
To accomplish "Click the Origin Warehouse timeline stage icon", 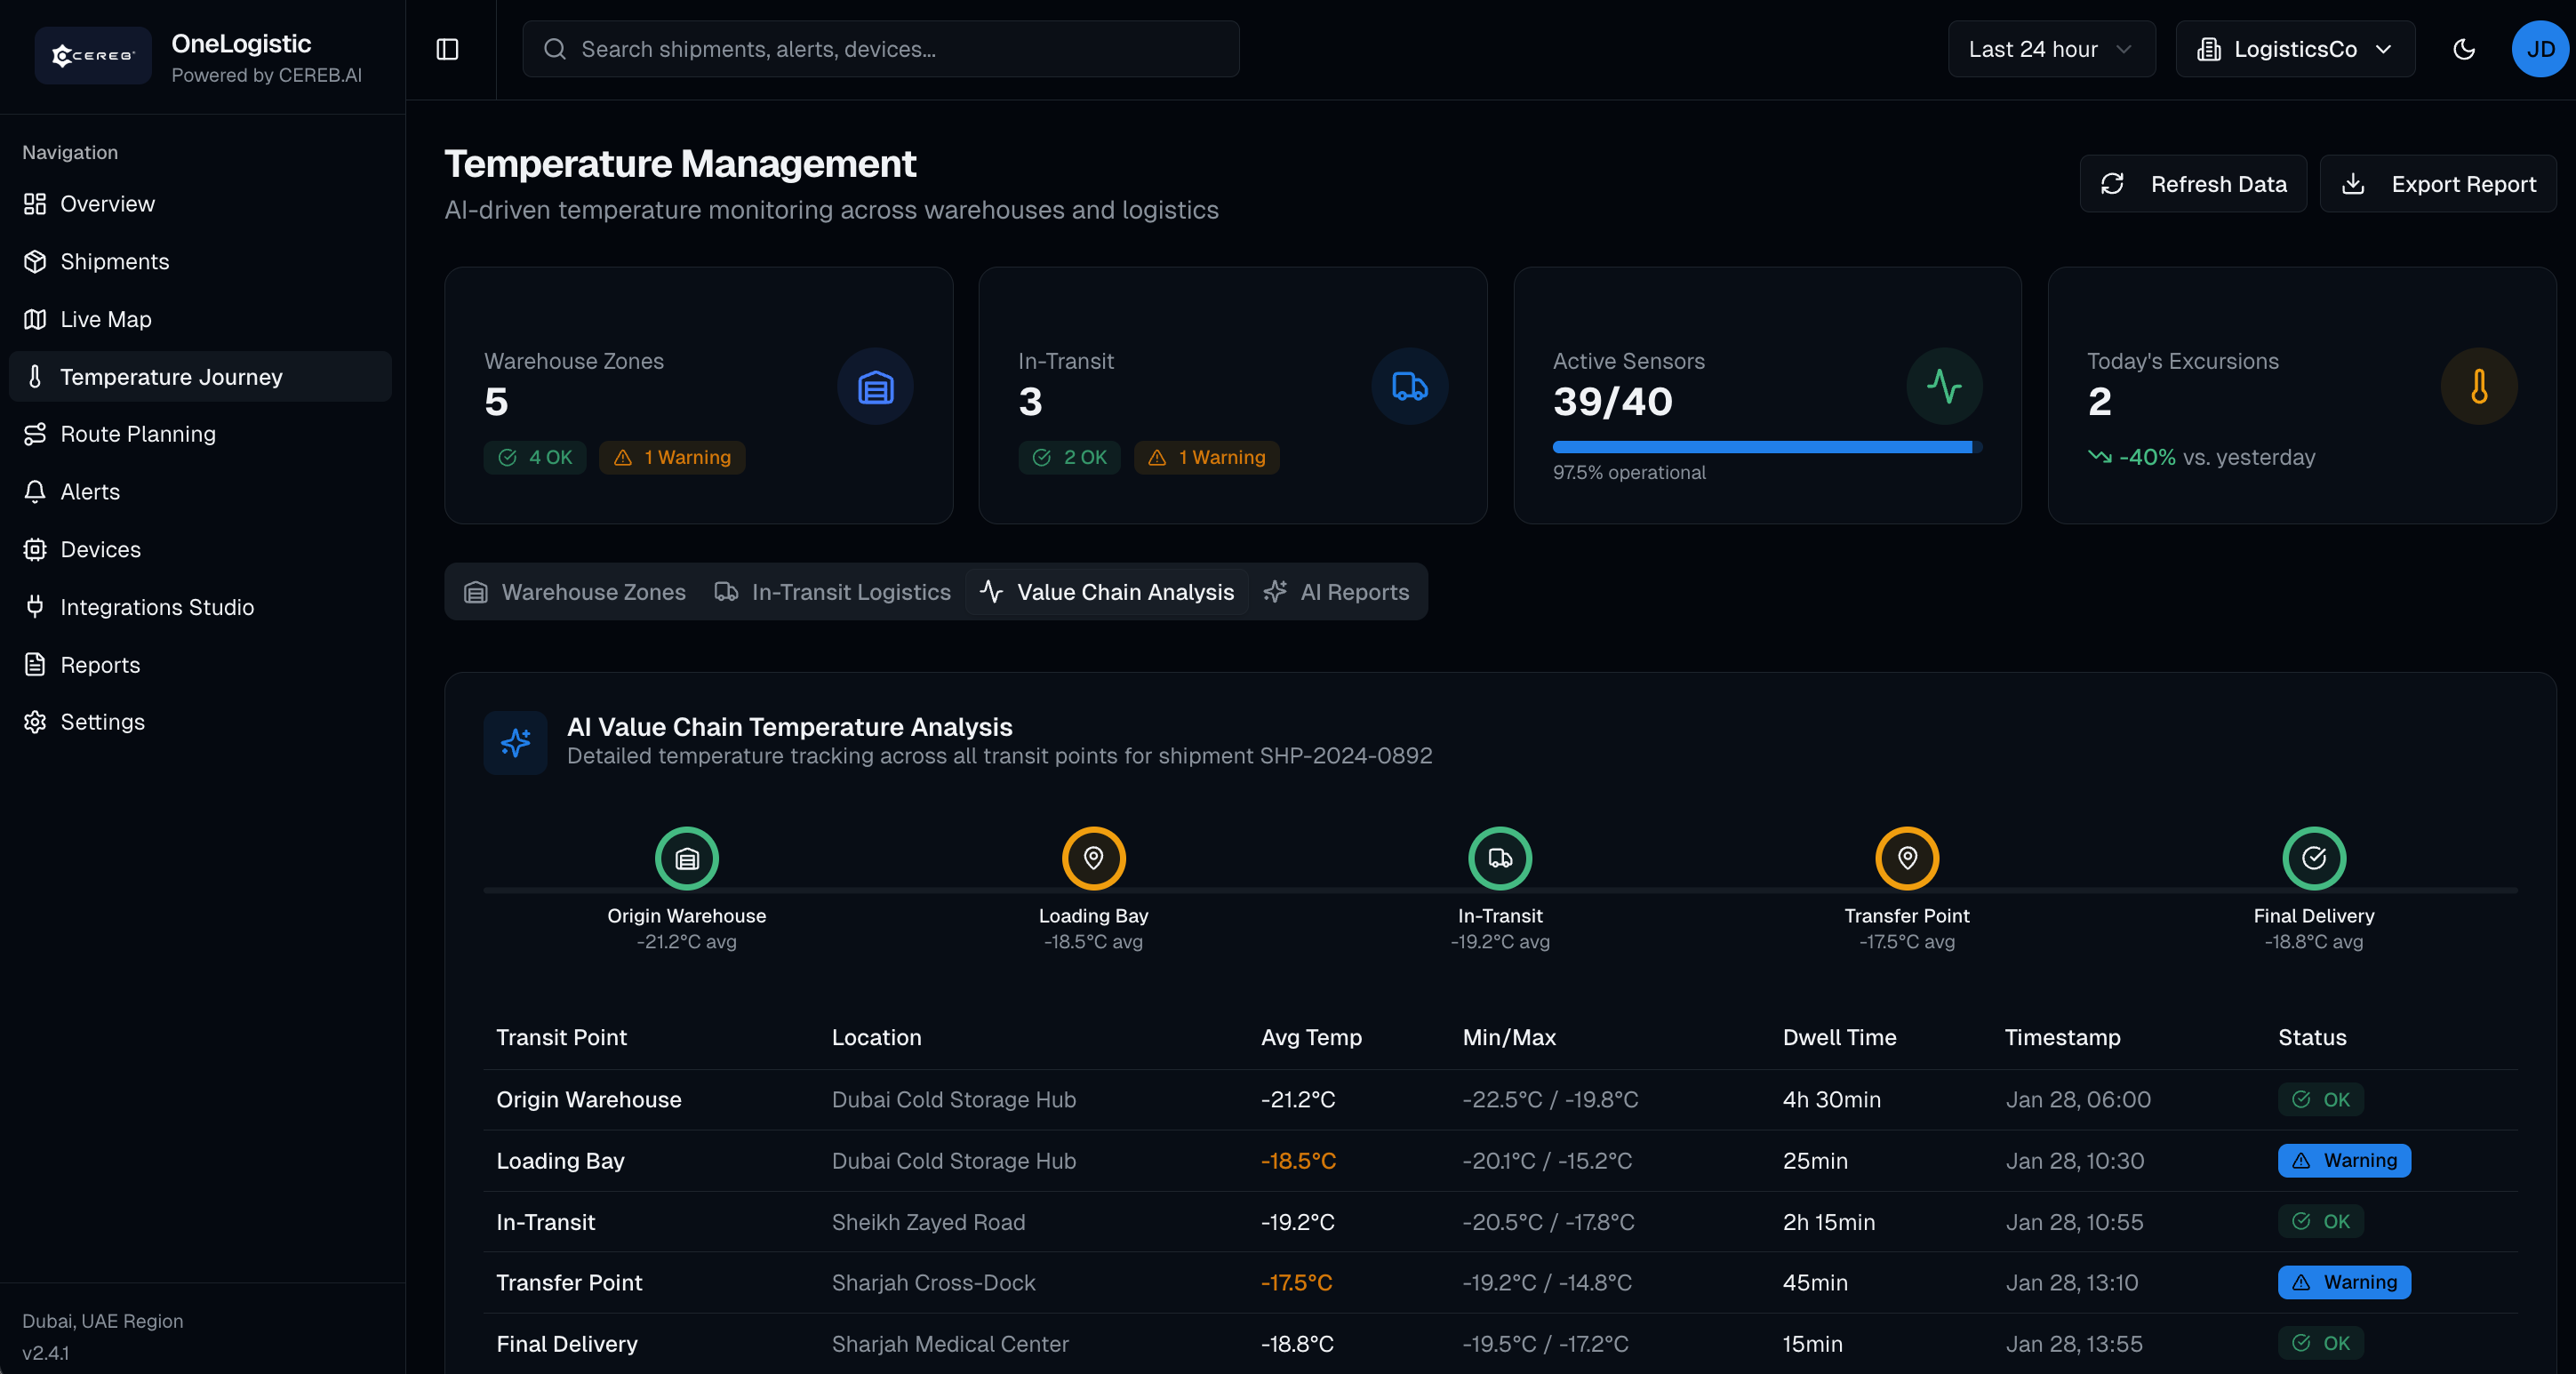I will [686, 858].
